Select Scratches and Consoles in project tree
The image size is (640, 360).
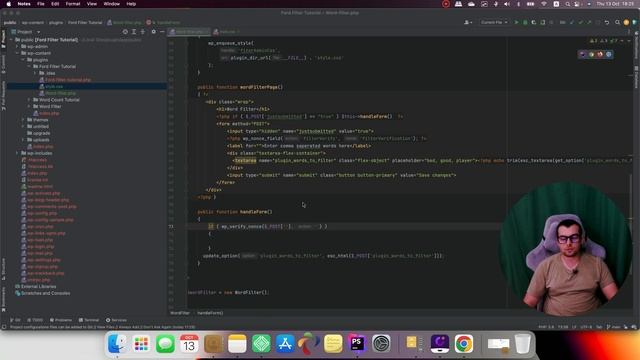[45, 293]
